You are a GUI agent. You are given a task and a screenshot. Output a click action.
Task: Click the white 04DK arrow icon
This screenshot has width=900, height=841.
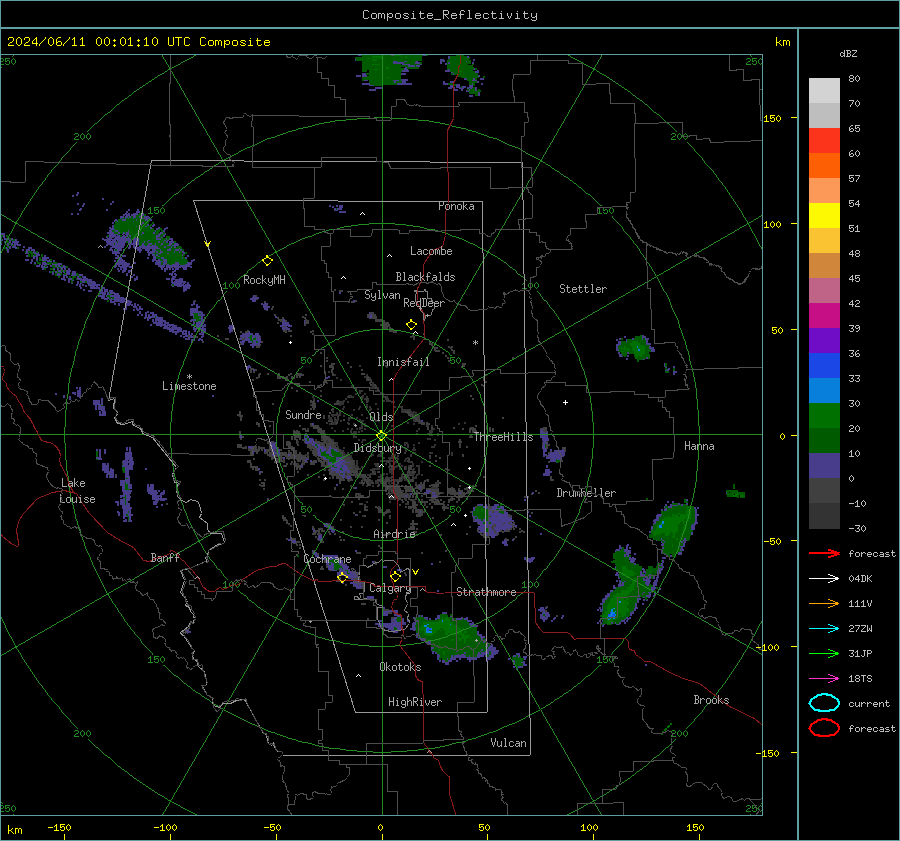click(x=824, y=579)
